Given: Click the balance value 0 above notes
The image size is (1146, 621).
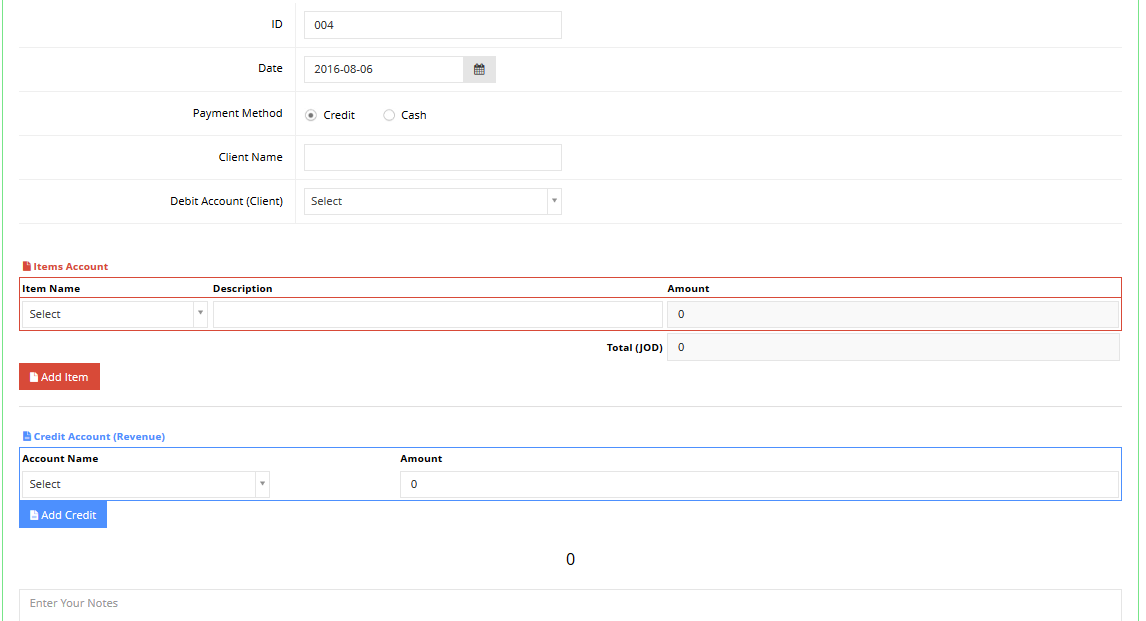Looking at the screenshot, I should click(x=570, y=560).
